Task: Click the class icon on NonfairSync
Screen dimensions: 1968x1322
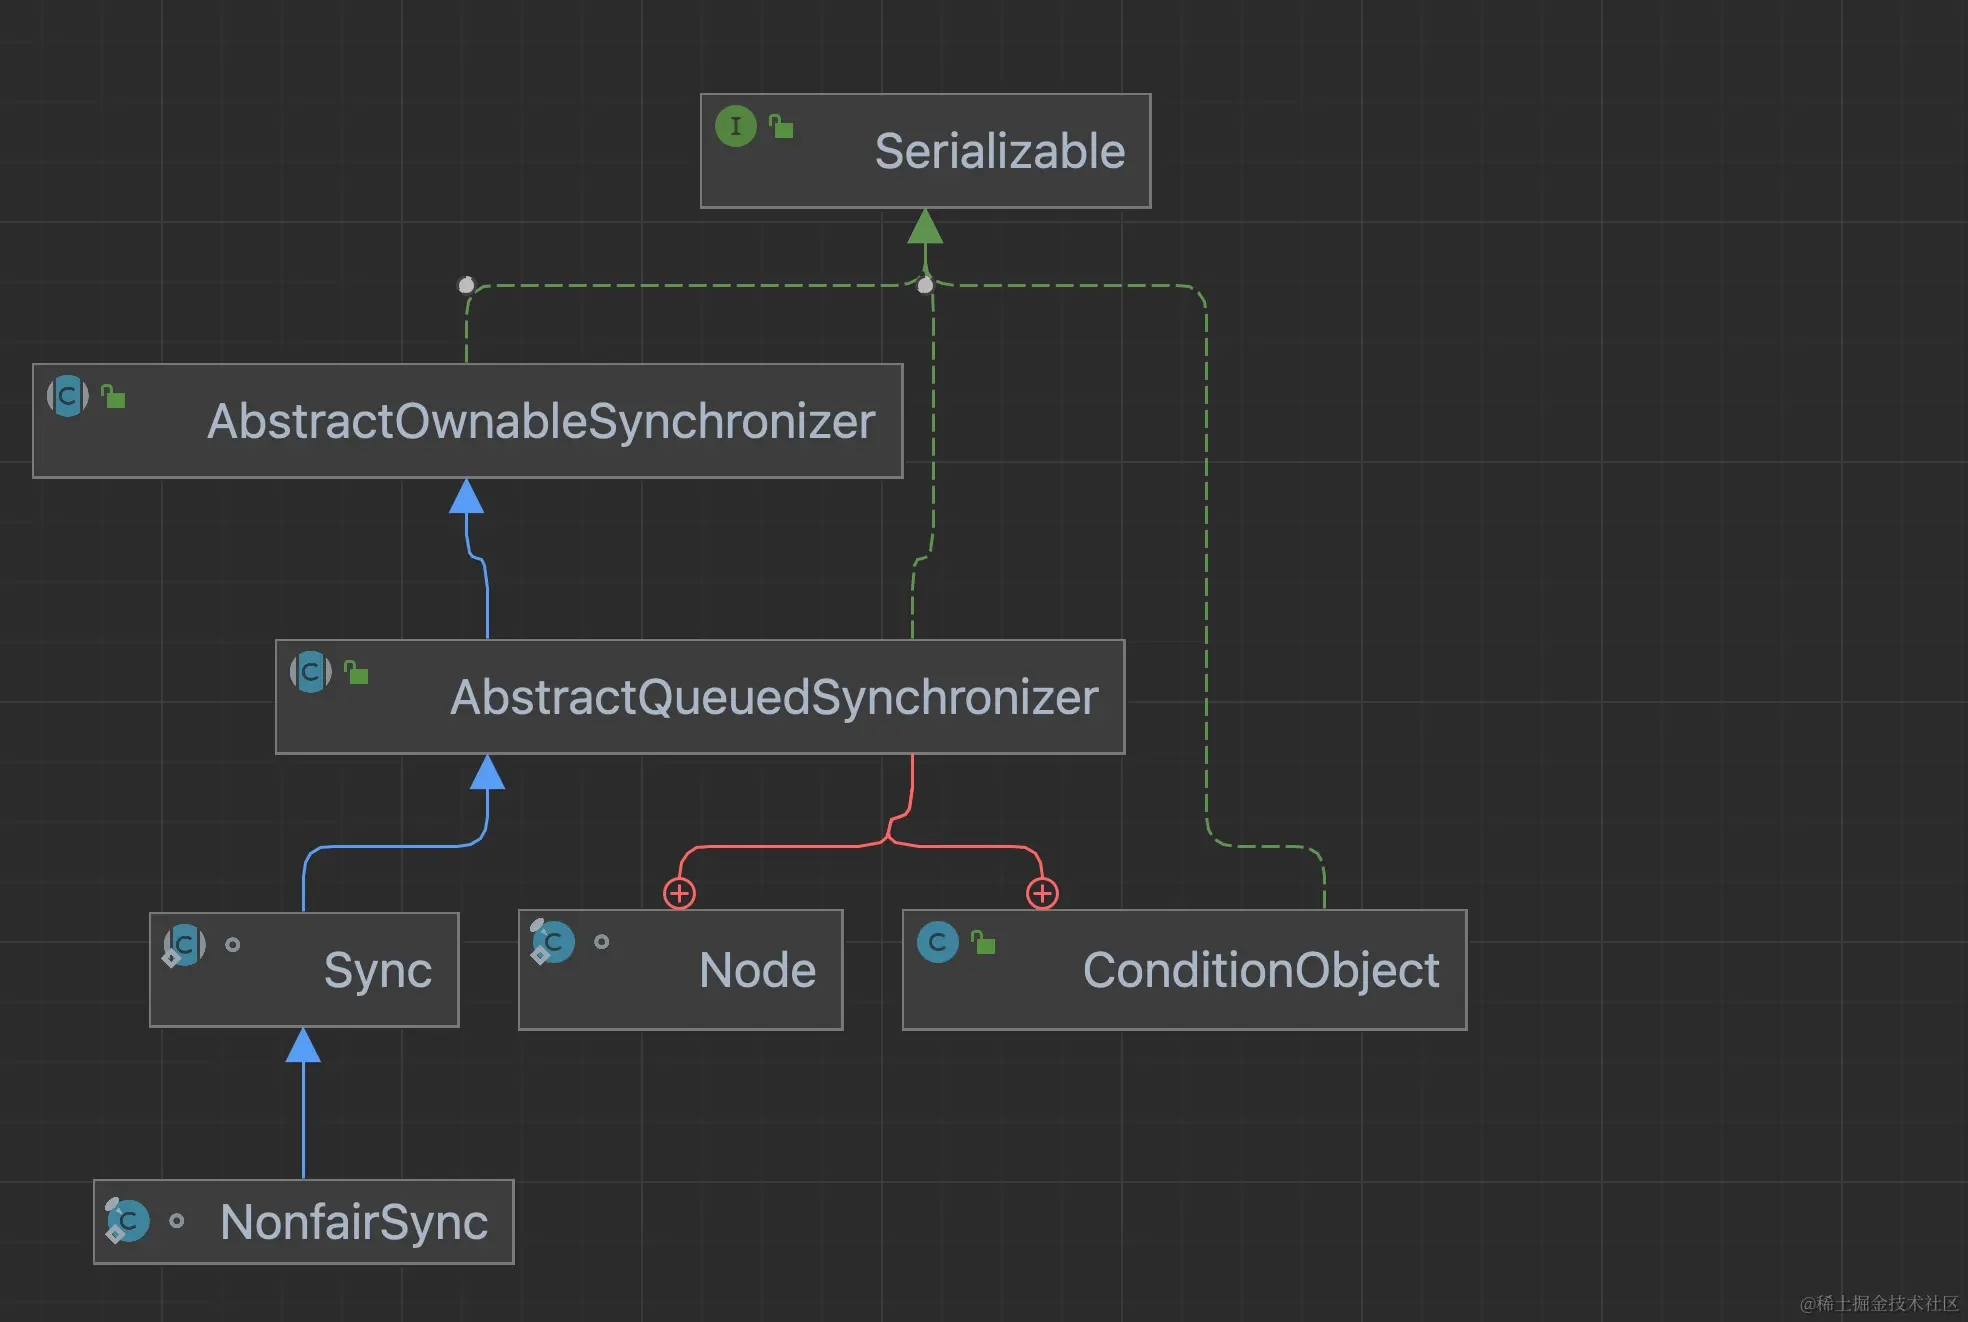Action: (x=128, y=1221)
